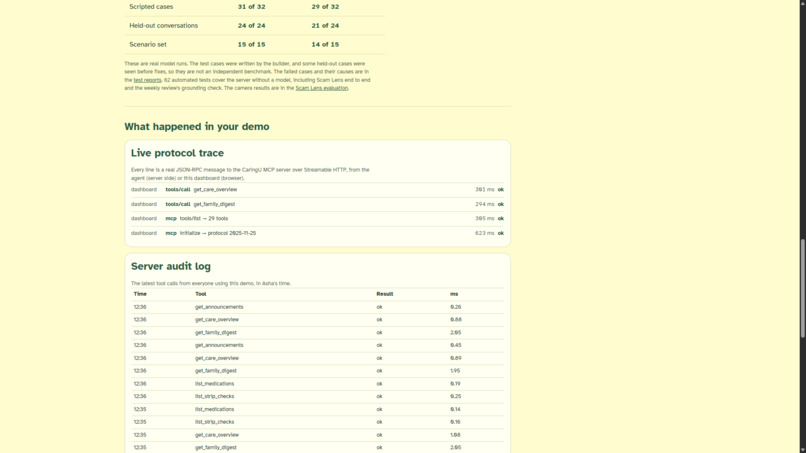Click the 0.45 ms value in audit log

tap(455, 346)
